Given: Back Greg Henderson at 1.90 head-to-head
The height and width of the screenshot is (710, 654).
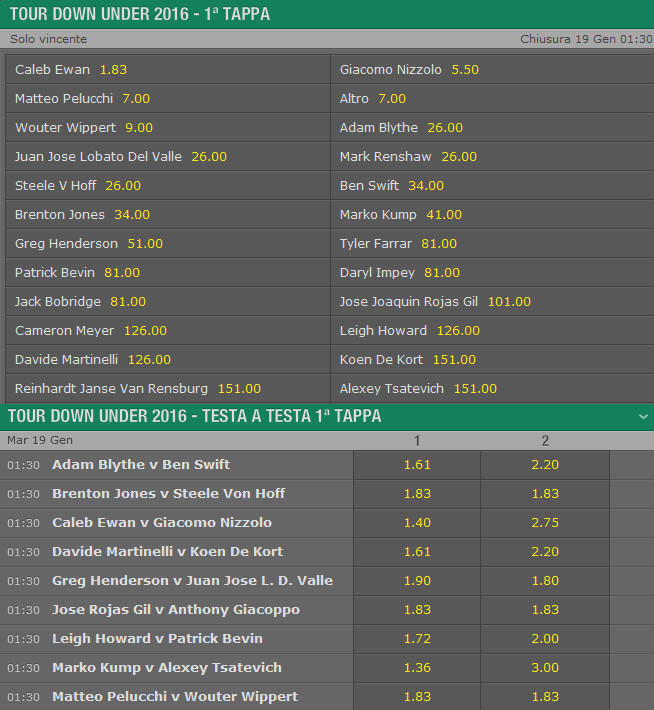Looking at the screenshot, I should click(x=417, y=580).
